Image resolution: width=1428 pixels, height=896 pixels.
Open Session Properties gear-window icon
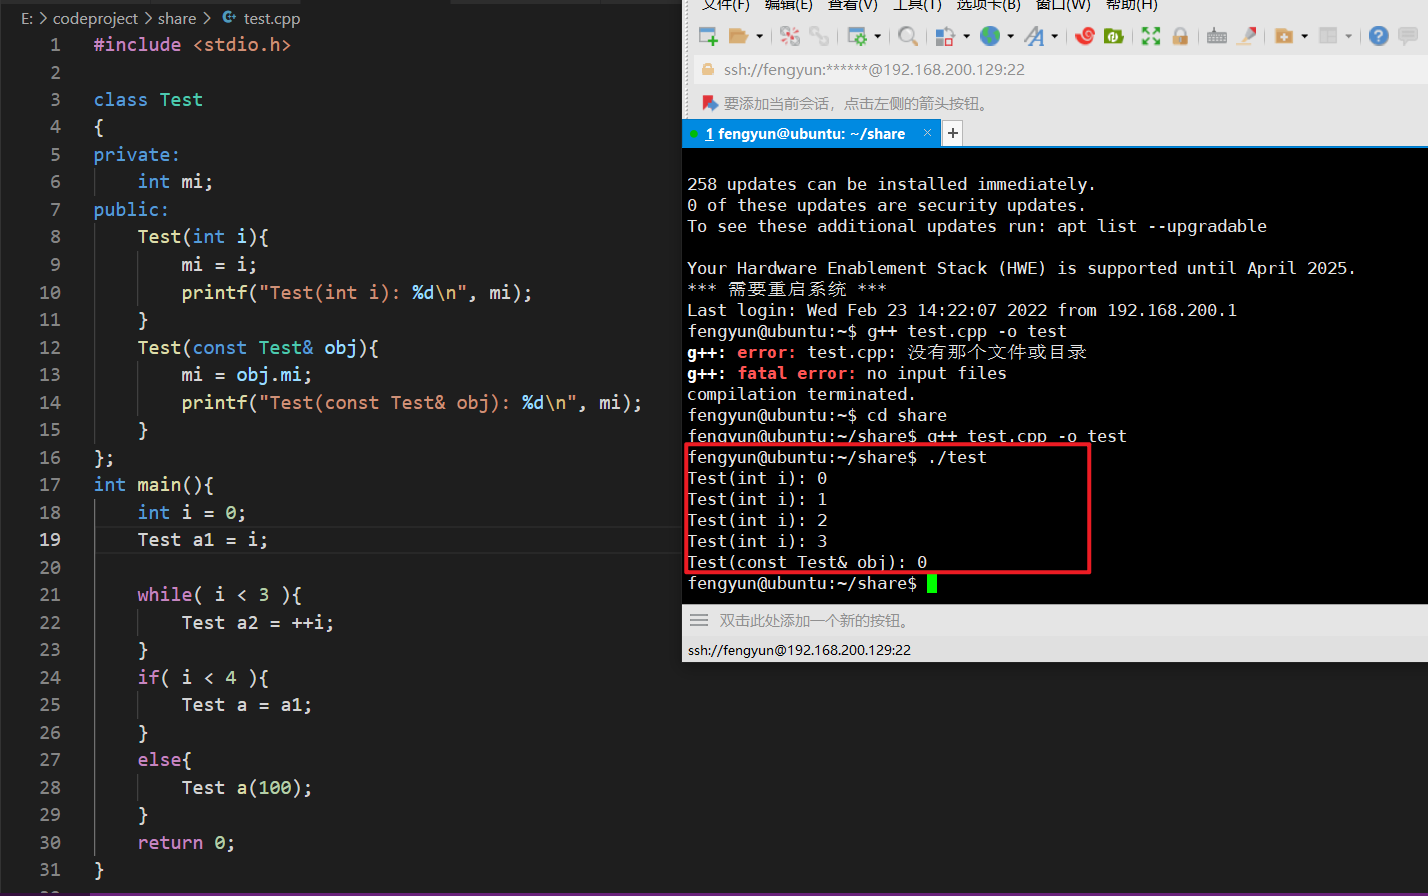coord(857,36)
